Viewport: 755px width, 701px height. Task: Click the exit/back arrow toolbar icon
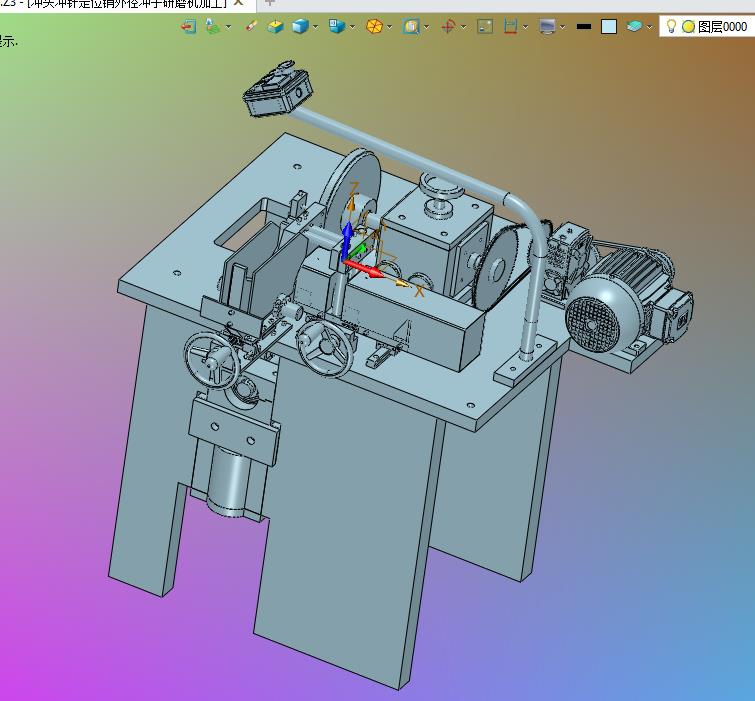[188, 26]
